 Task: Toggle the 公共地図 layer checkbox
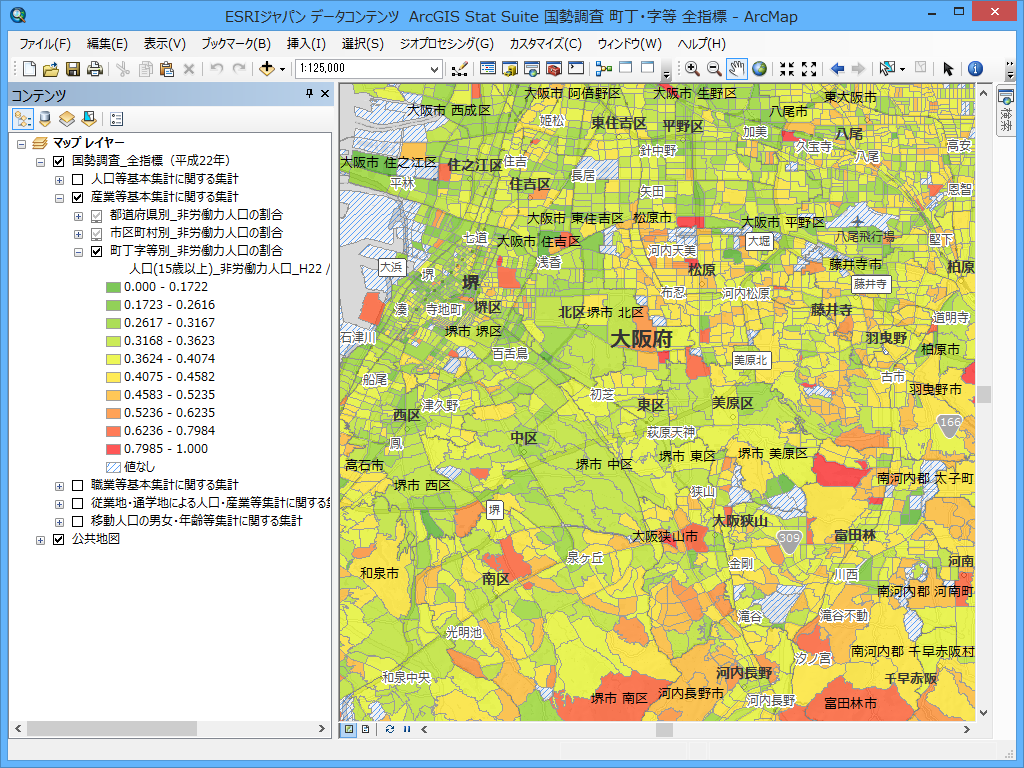[x=58, y=539]
